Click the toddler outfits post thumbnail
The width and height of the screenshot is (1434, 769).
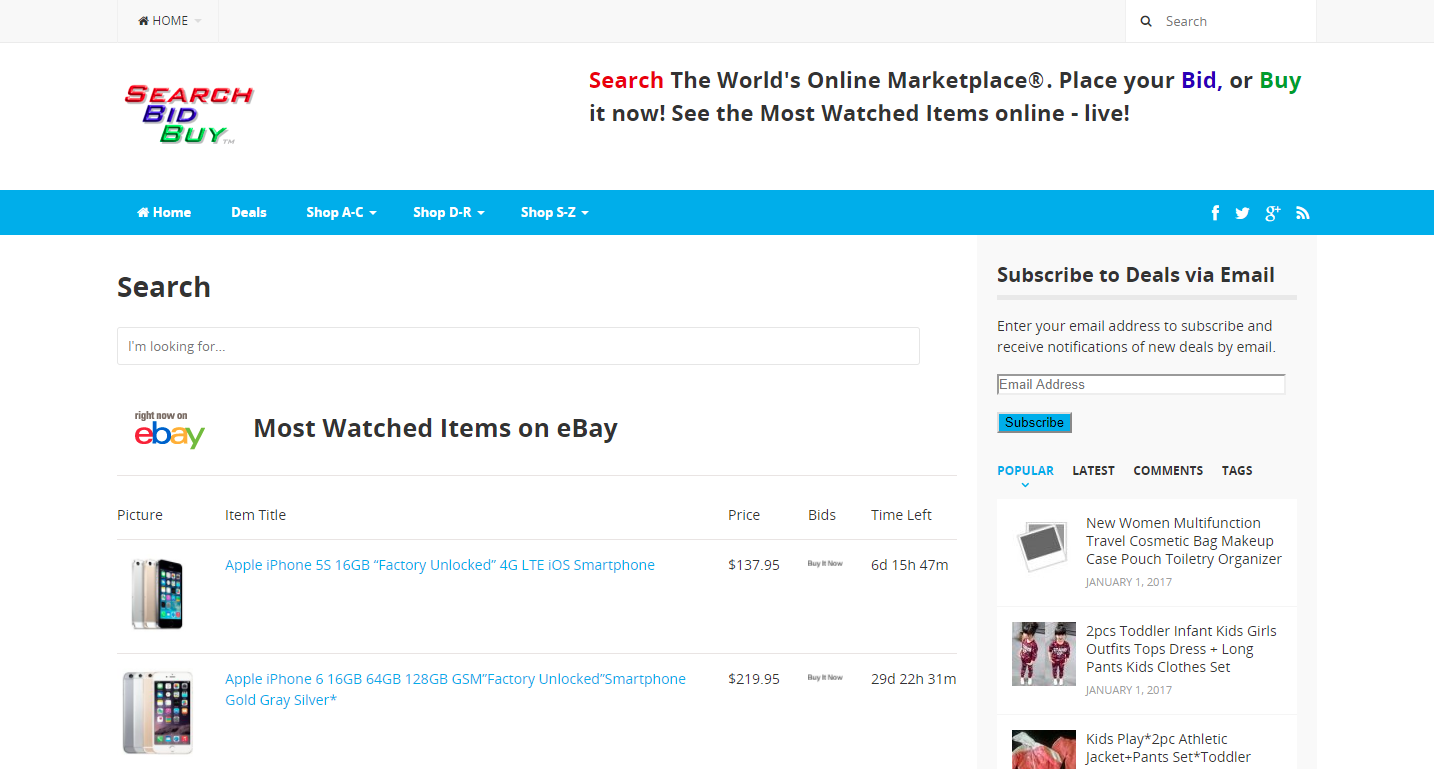coord(1043,654)
